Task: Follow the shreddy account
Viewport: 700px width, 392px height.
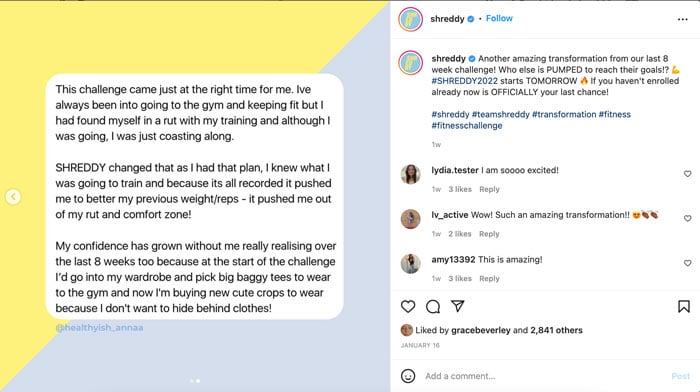Action: tap(499, 18)
